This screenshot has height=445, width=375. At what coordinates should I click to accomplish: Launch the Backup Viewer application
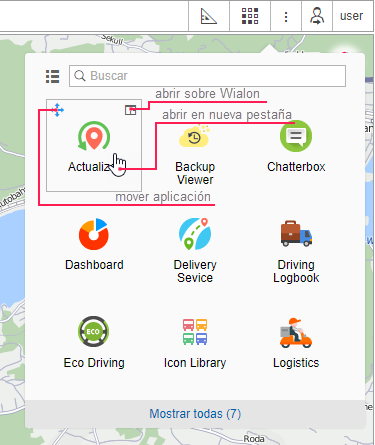195,137
